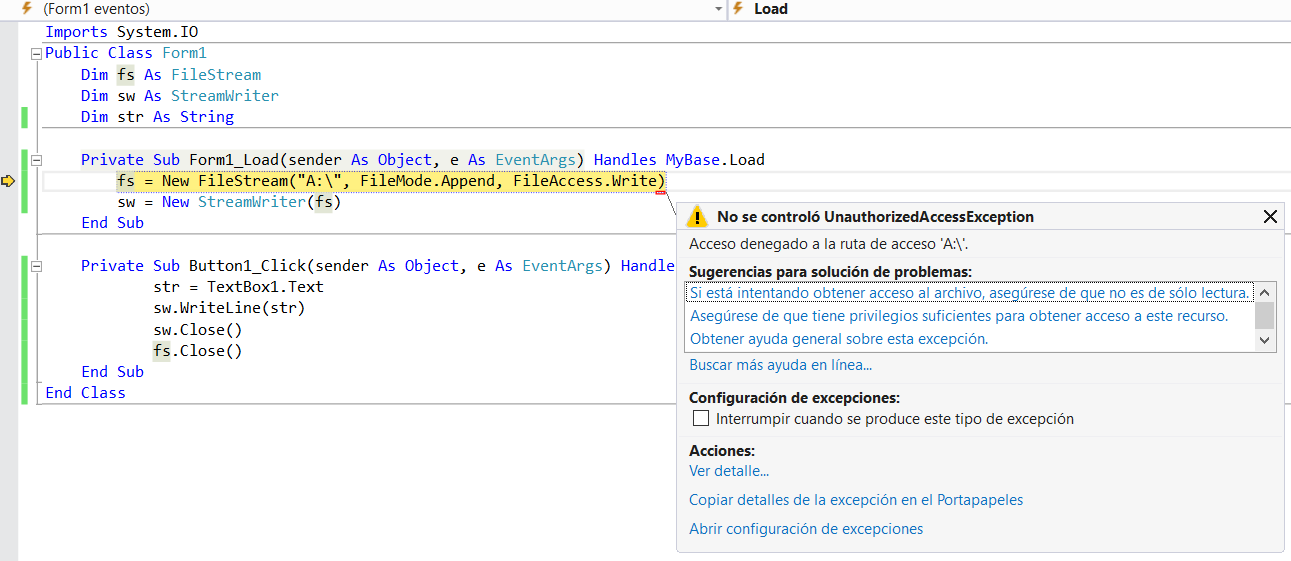1291x561 pixels.
Task: Click the 'sw.Close()' line
Action: (x=198, y=329)
